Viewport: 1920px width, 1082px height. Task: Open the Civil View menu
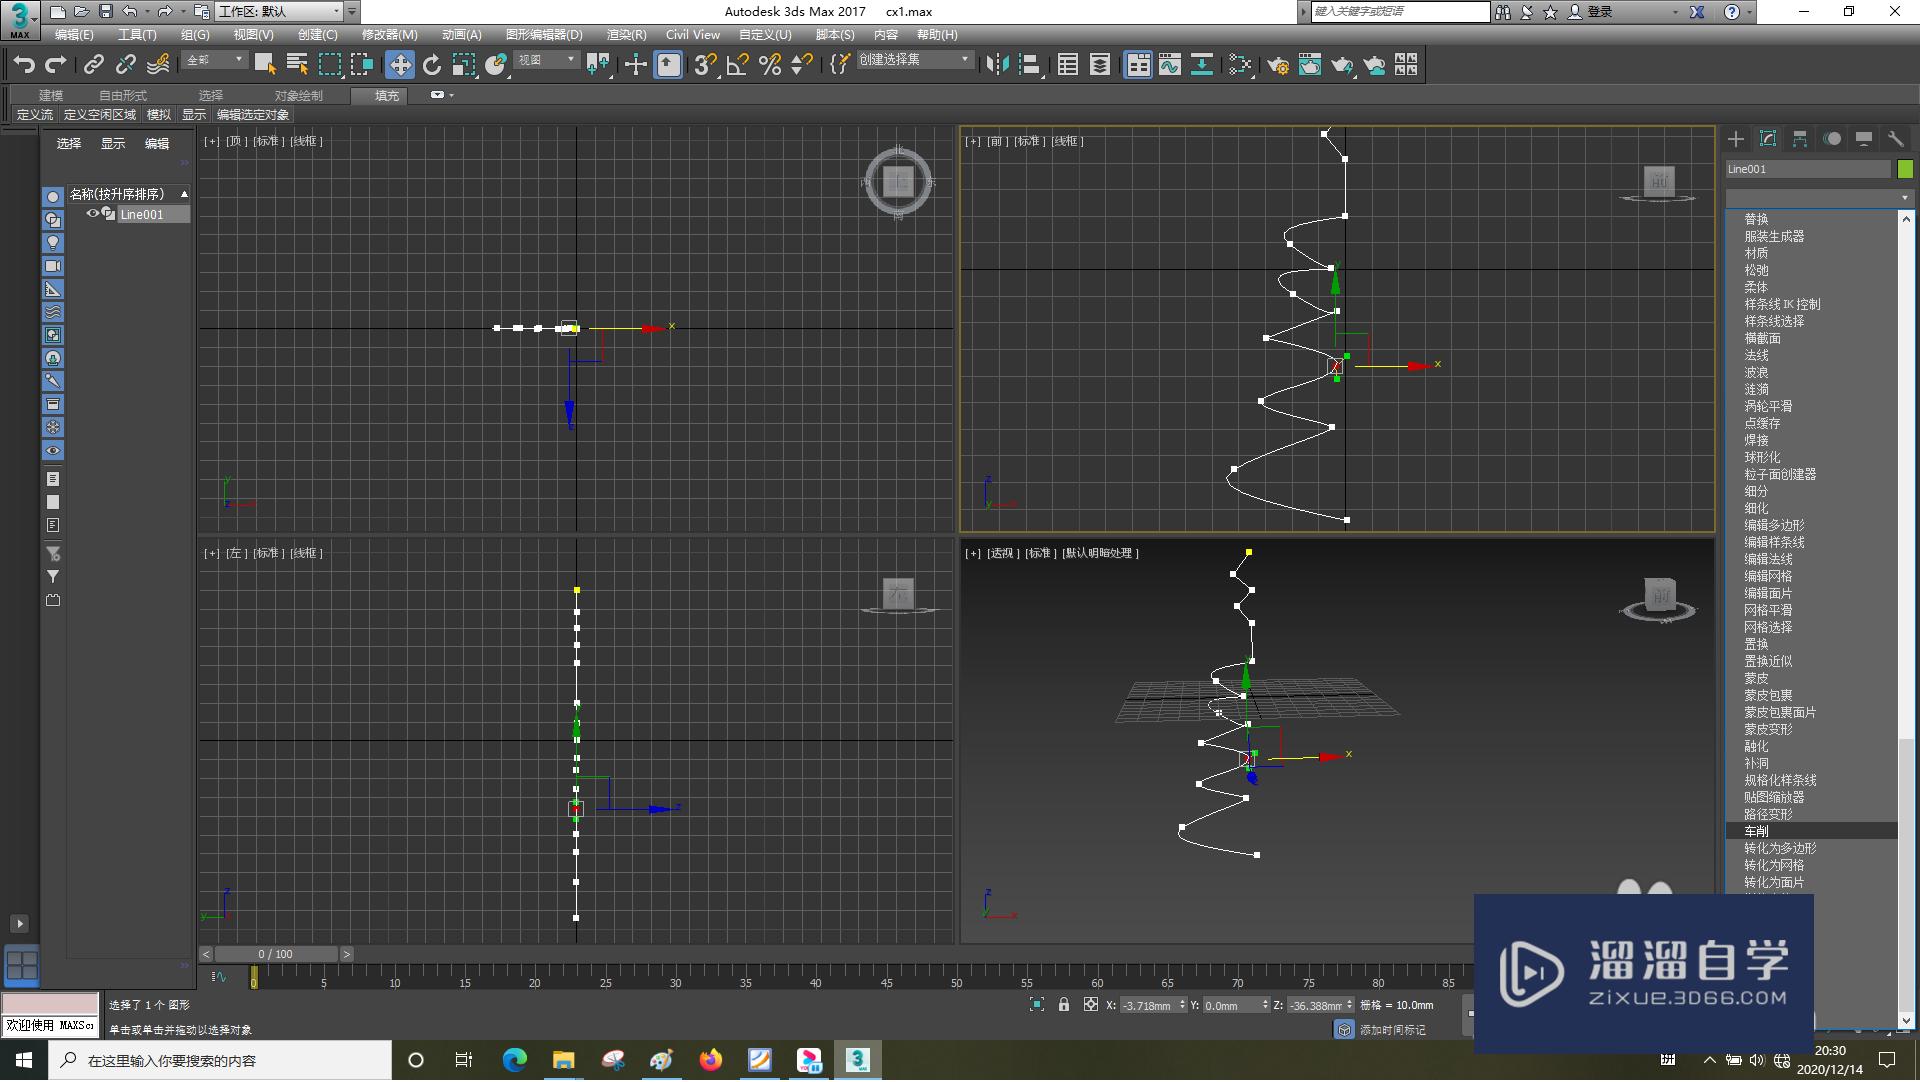click(x=692, y=35)
